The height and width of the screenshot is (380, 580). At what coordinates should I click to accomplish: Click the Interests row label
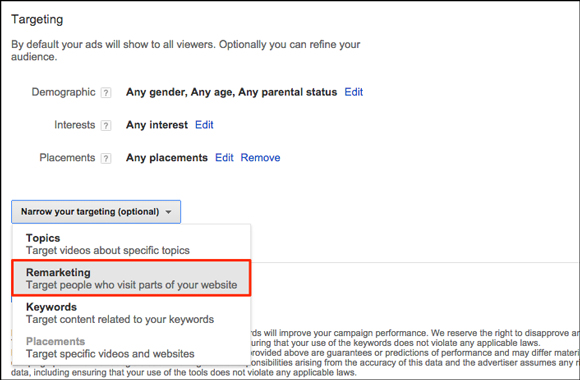(x=75, y=125)
